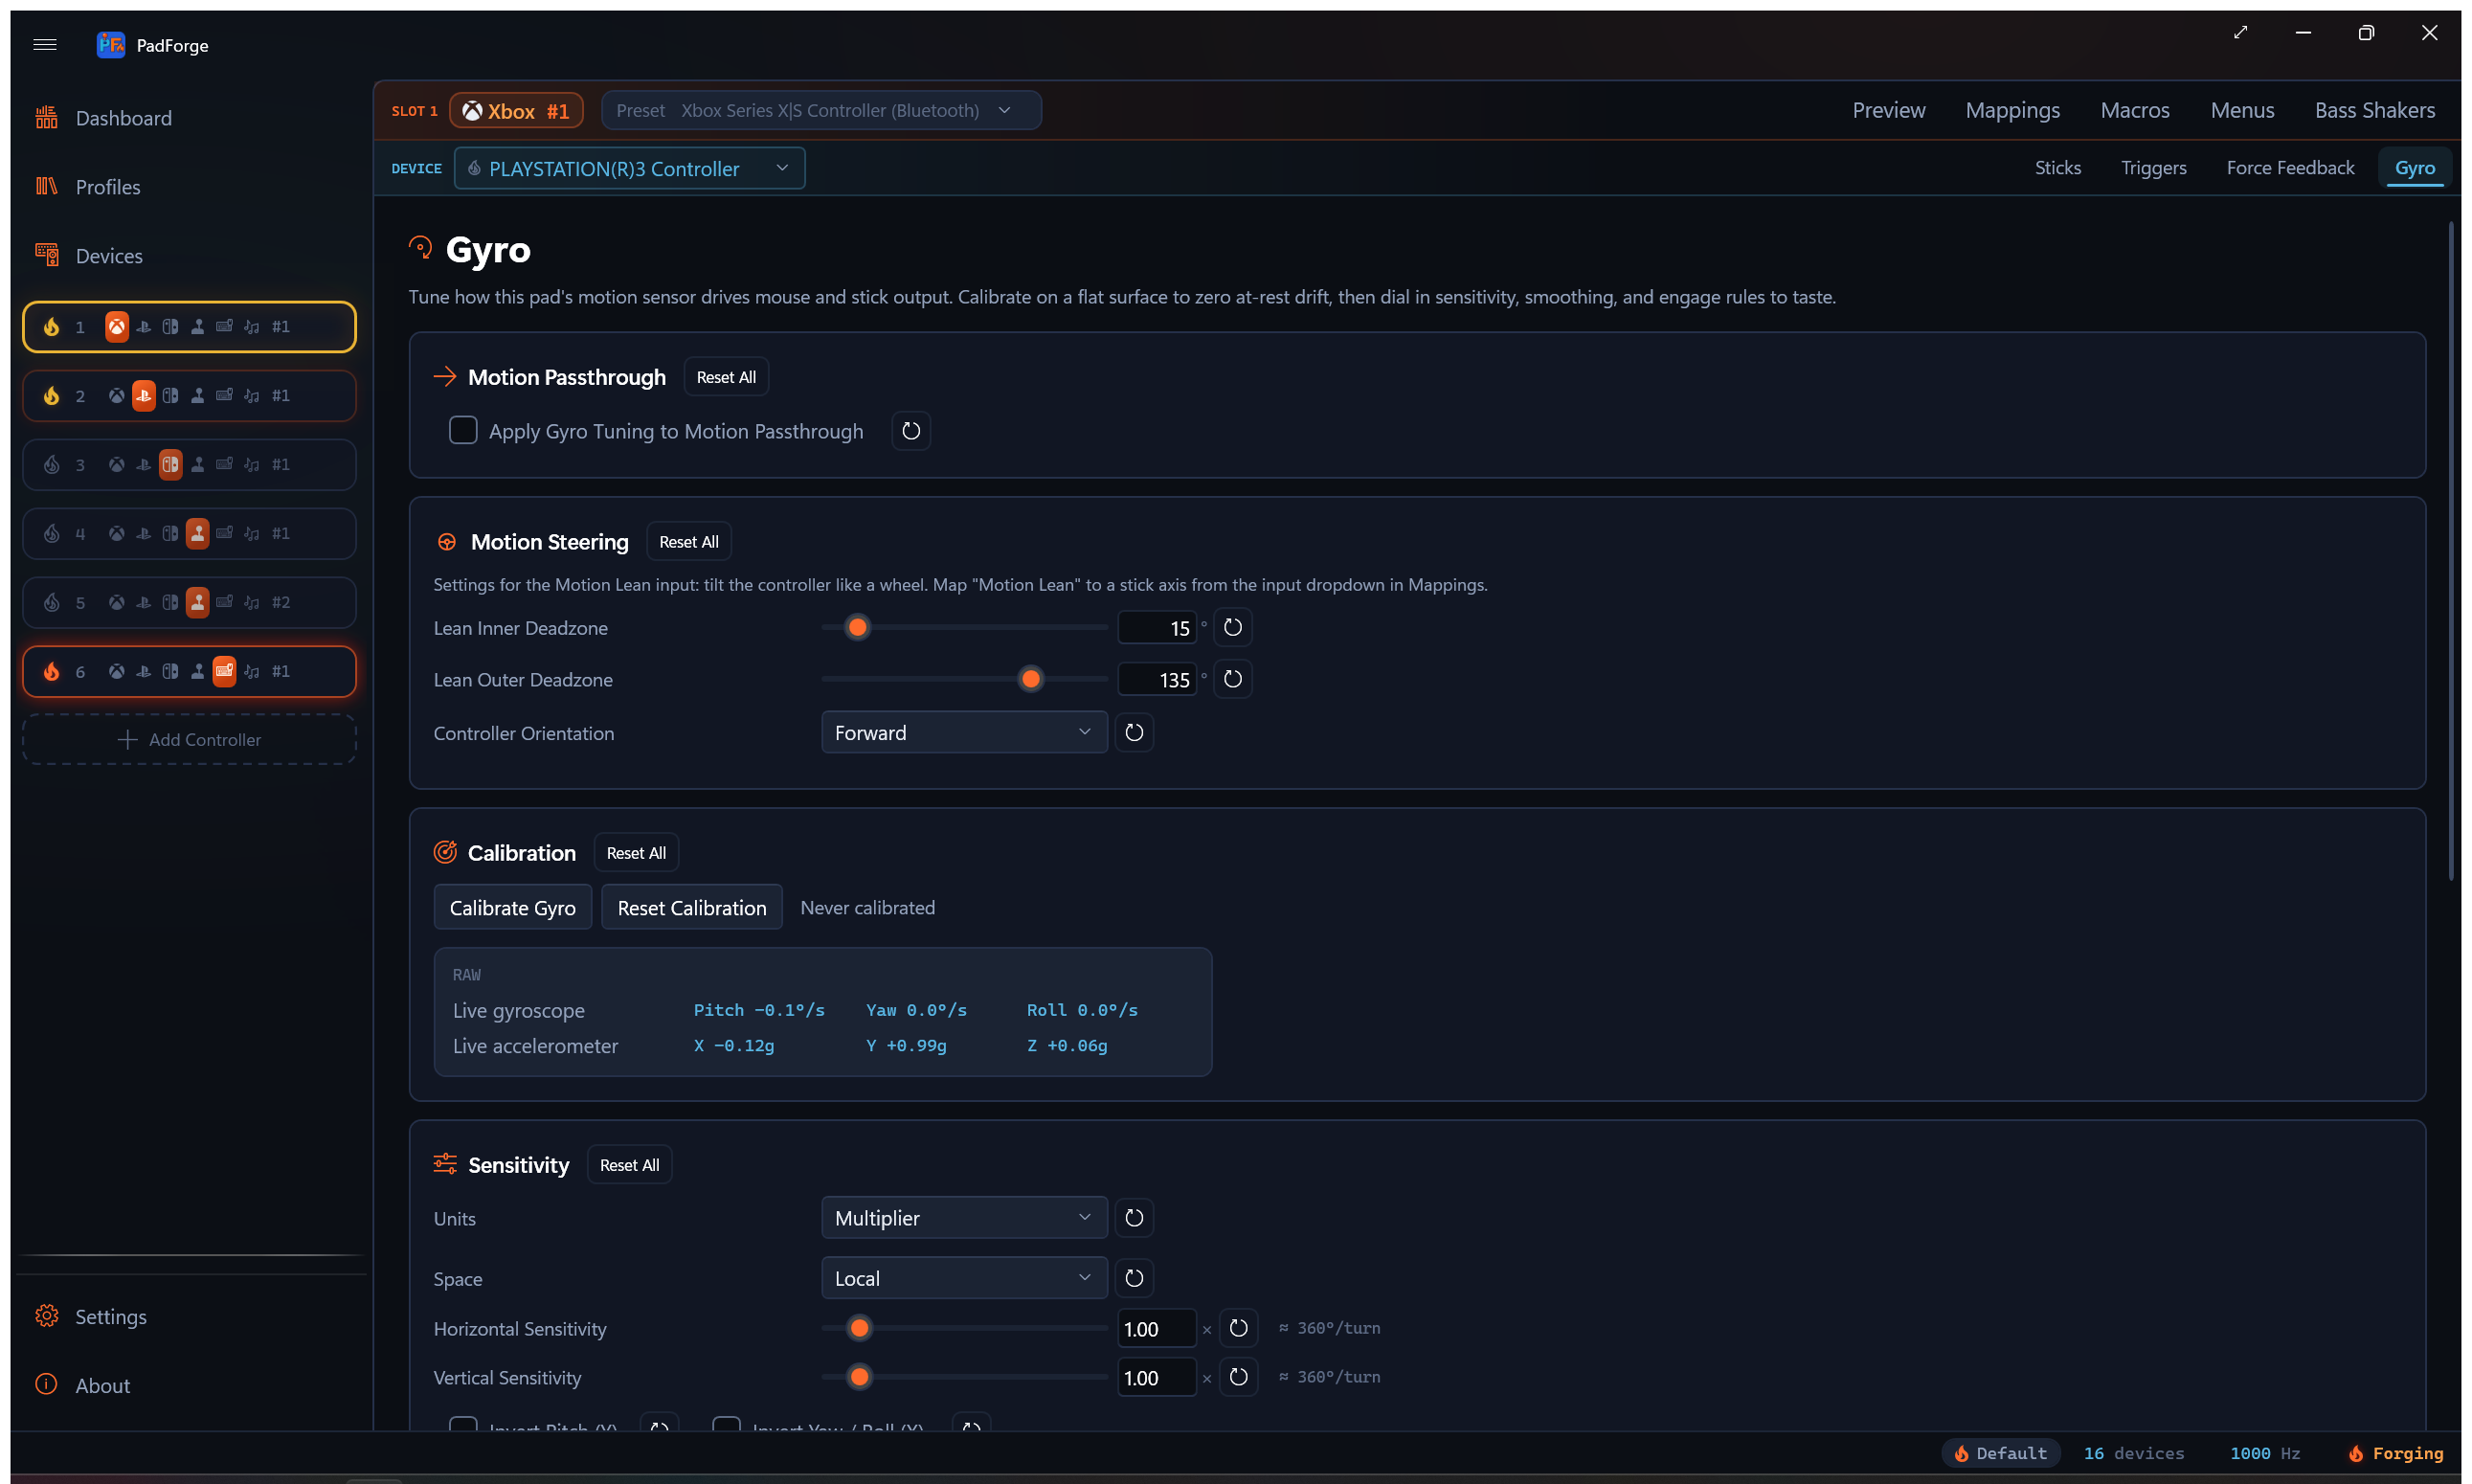Screen dimensions: 2472x1484
Task: Open the Devices page from the sidebar
Action: click(109, 256)
